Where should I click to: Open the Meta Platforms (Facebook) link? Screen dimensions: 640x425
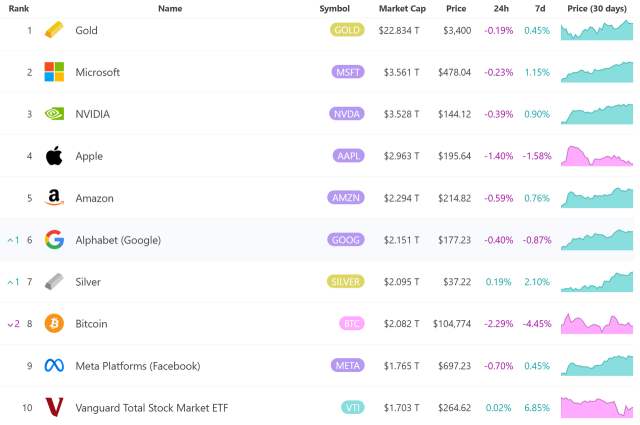(138, 366)
